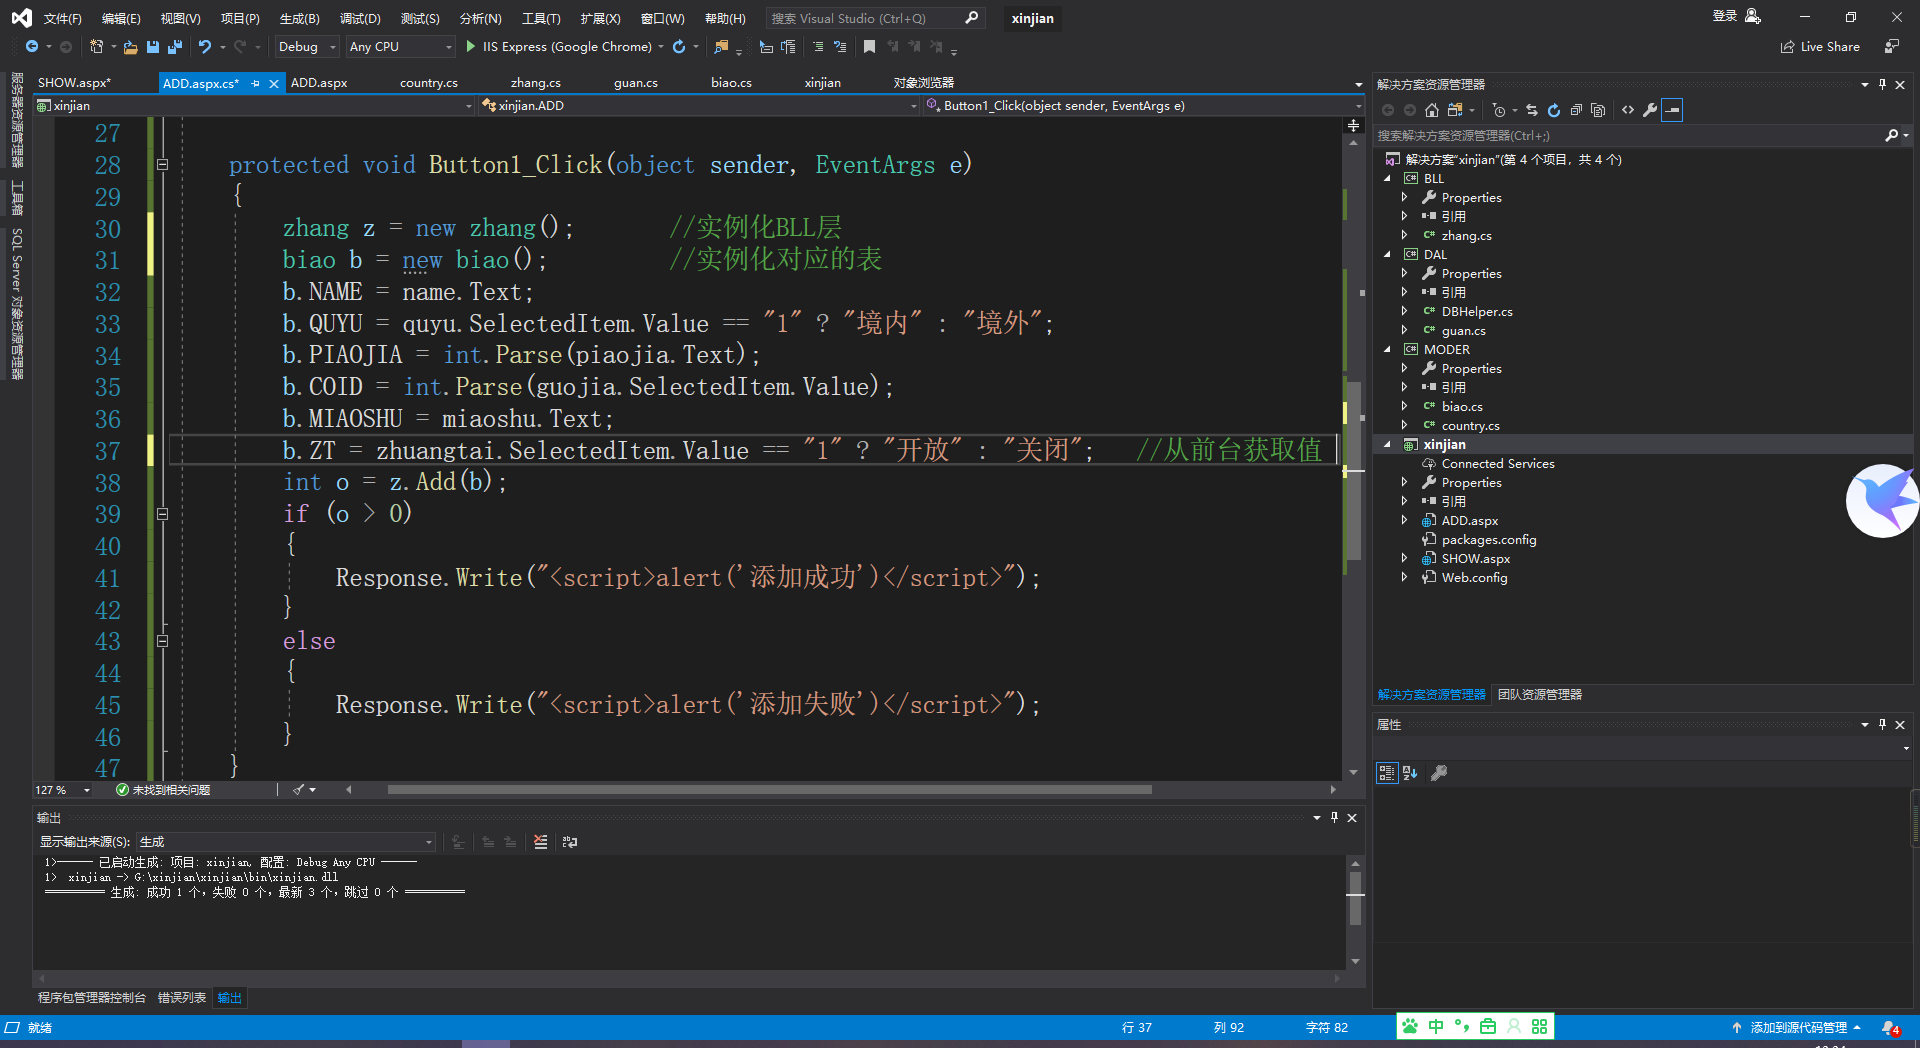Click the browser refresh icon in toolbar

click(x=679, y=47)
